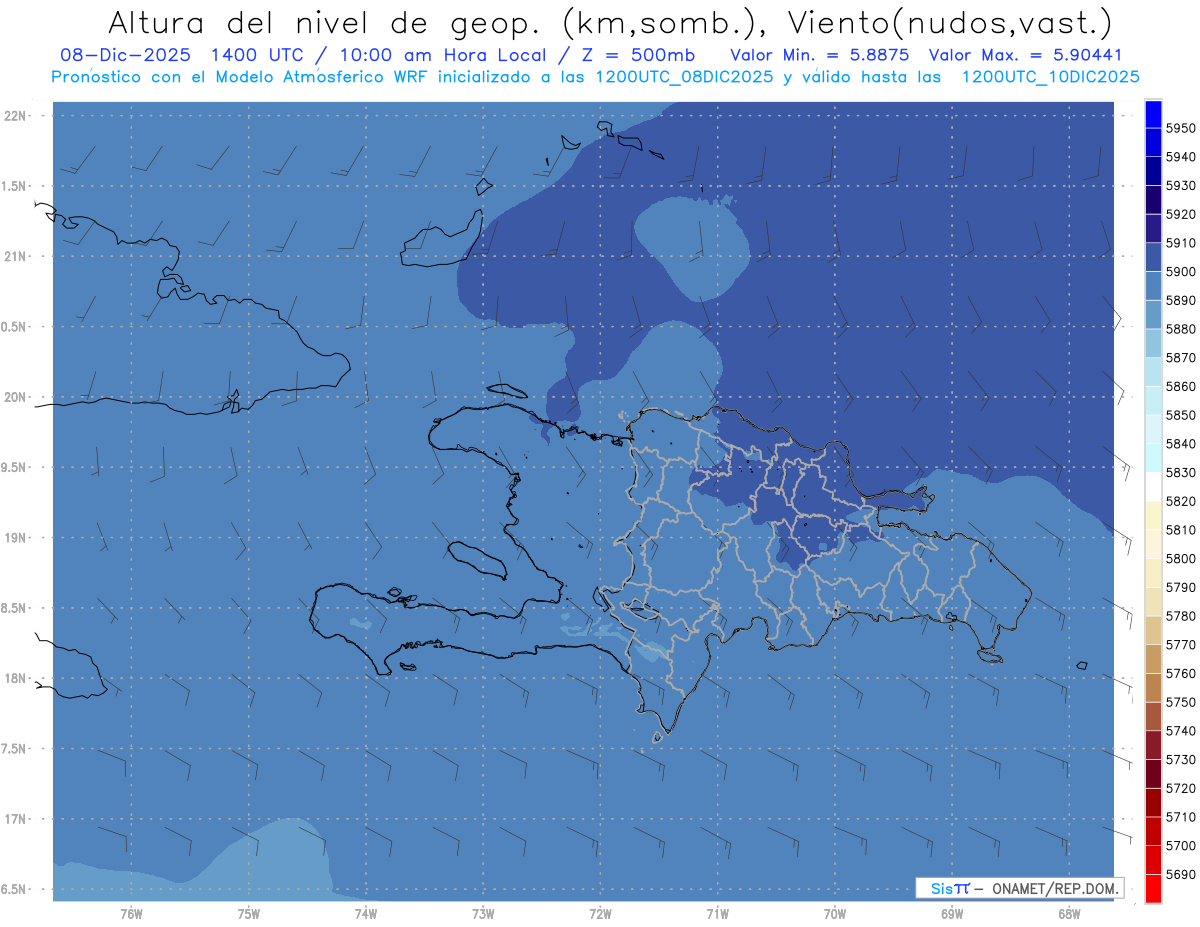Click the 5820 color bar value
Screen dimensions: 1200x927
[1180, 501]
